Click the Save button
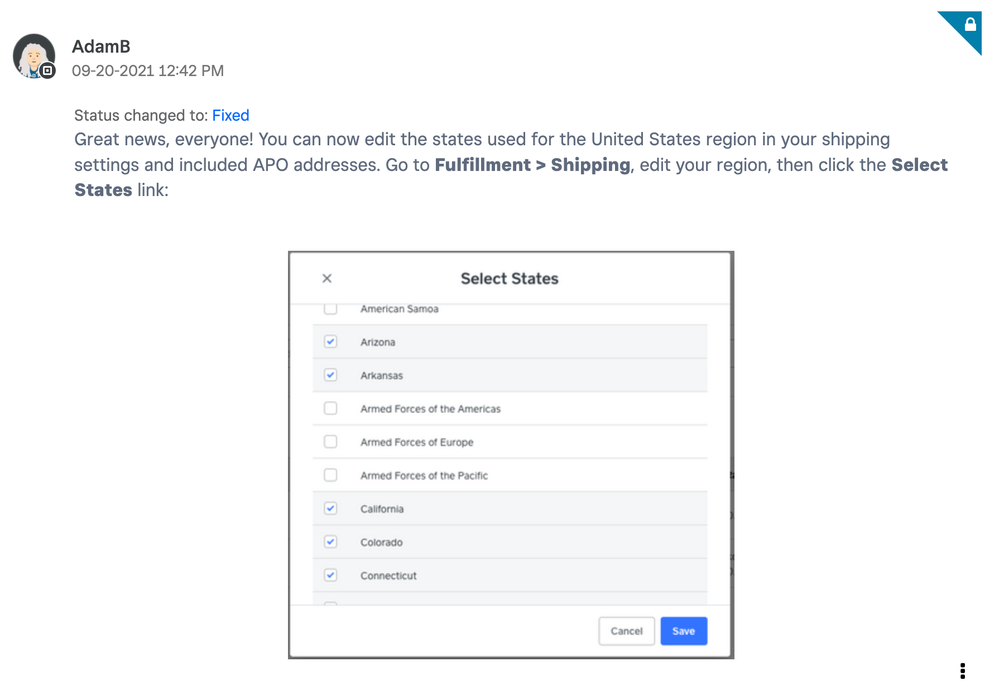Image resolution: width=999 pixels, height=698 pixels. (683, 631)
